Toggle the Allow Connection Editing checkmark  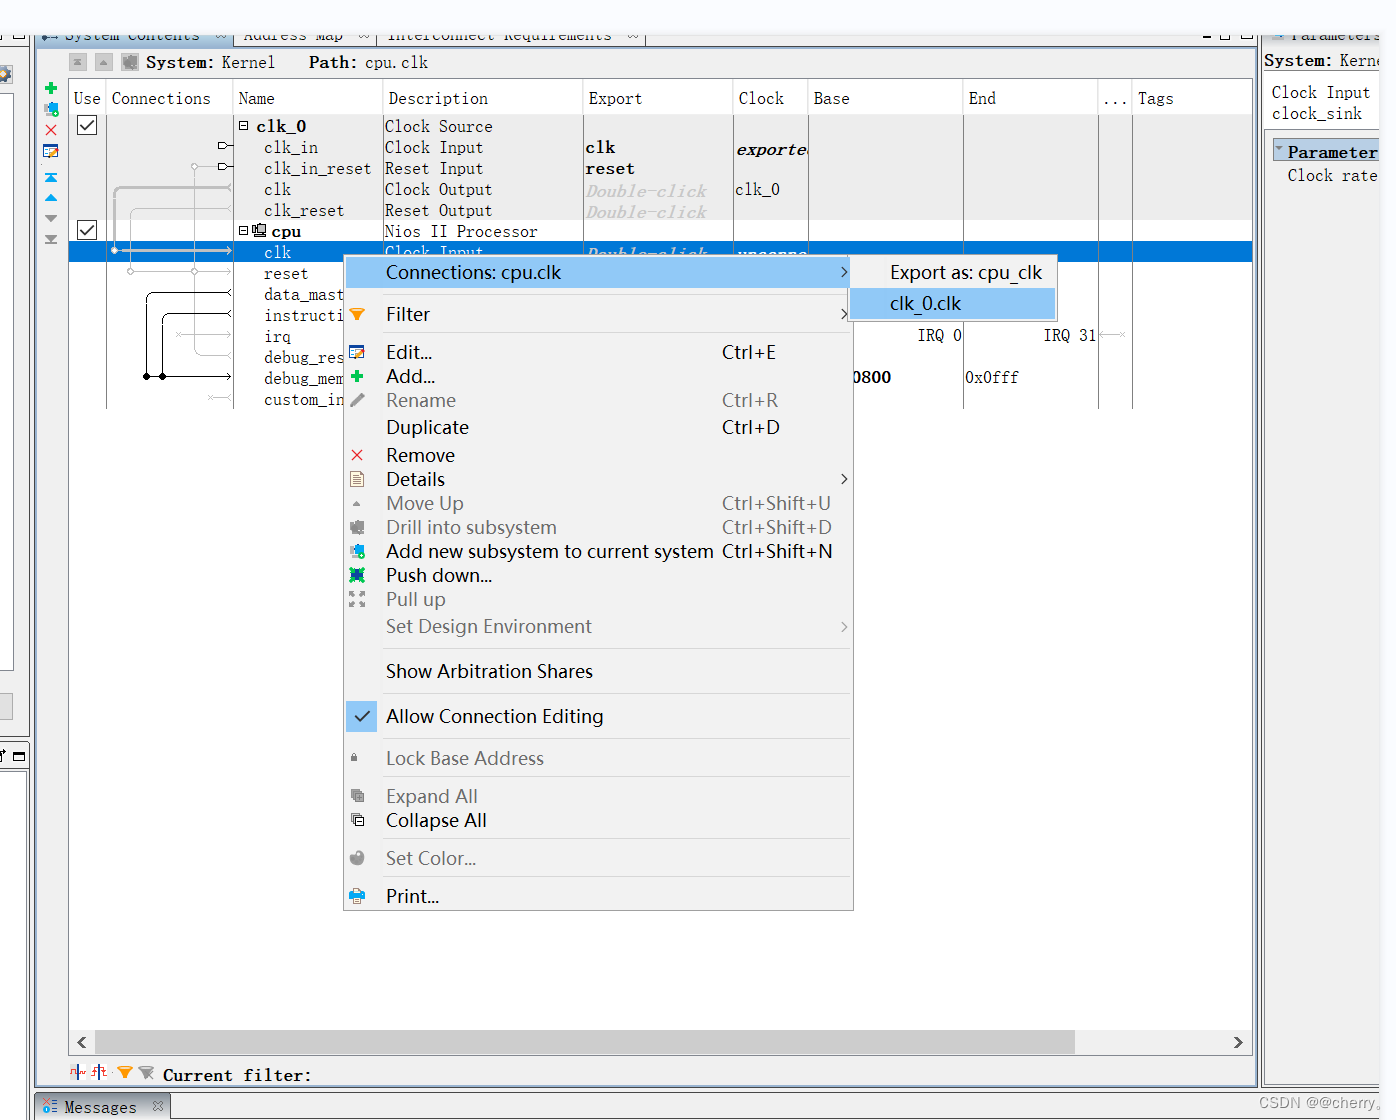point(362,716)
